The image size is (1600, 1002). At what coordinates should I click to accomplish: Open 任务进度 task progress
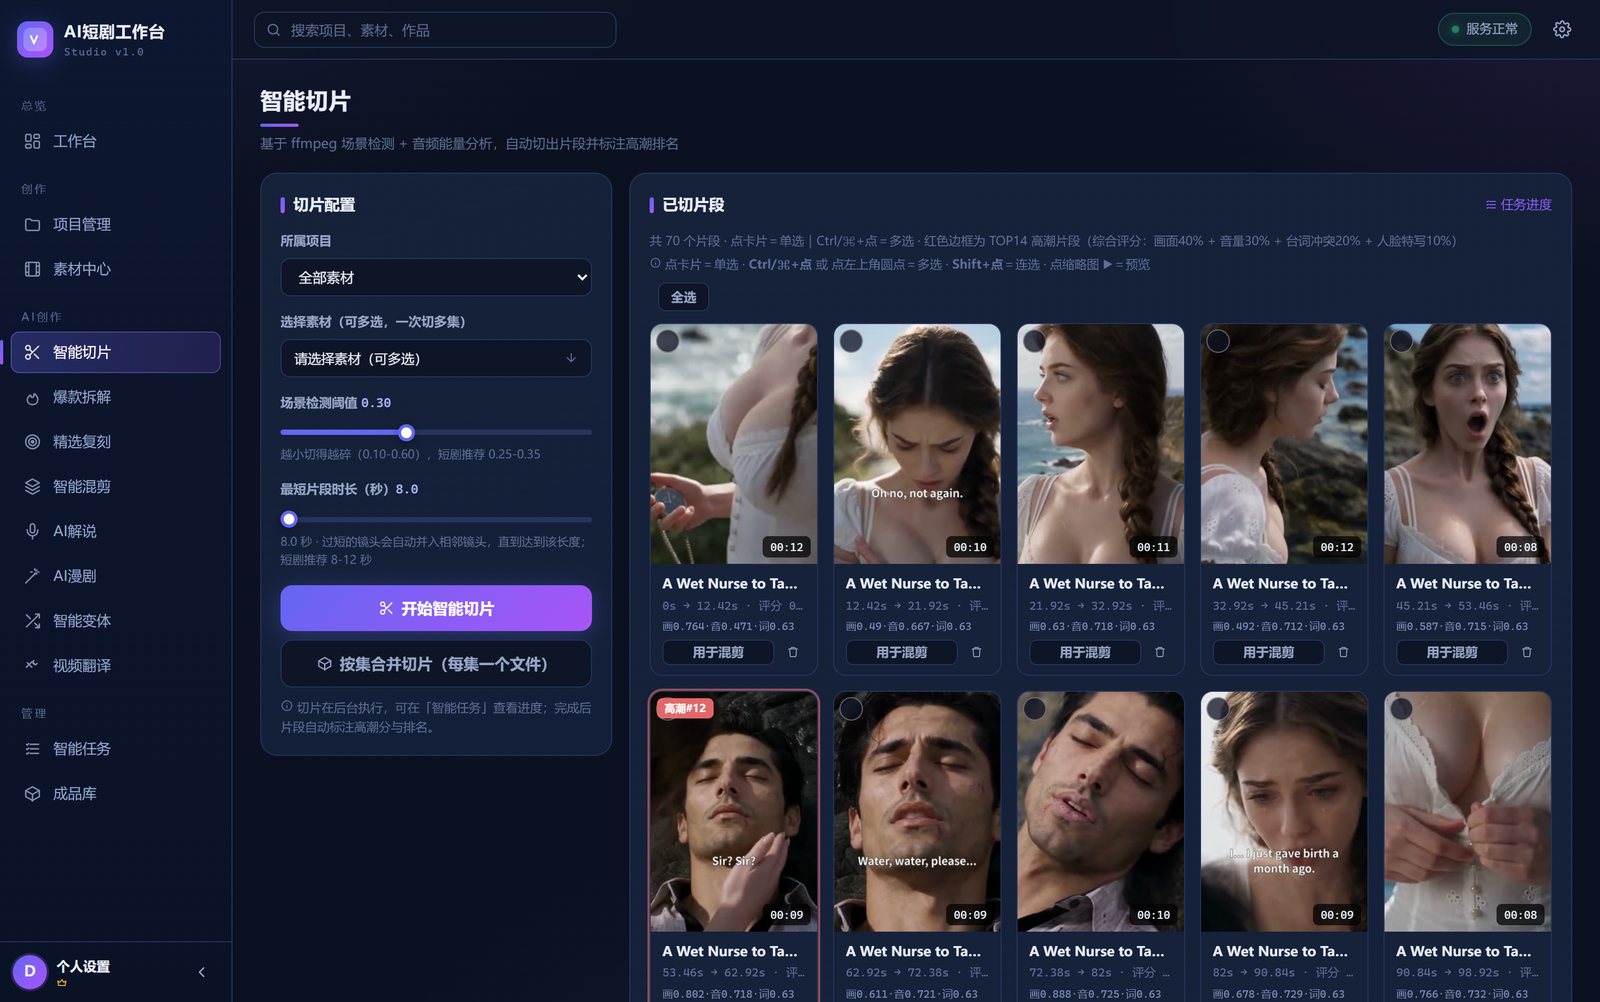point(1518,204)
